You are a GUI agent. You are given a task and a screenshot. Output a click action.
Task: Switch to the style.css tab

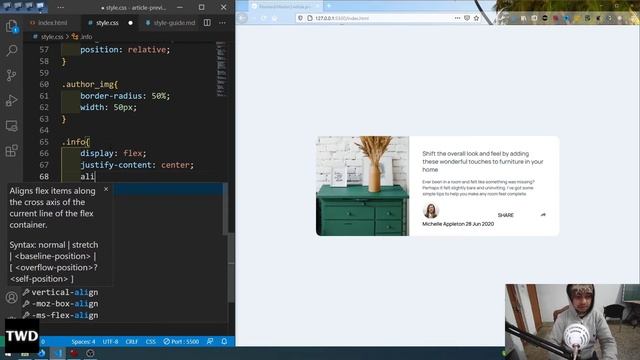[107, 23]
